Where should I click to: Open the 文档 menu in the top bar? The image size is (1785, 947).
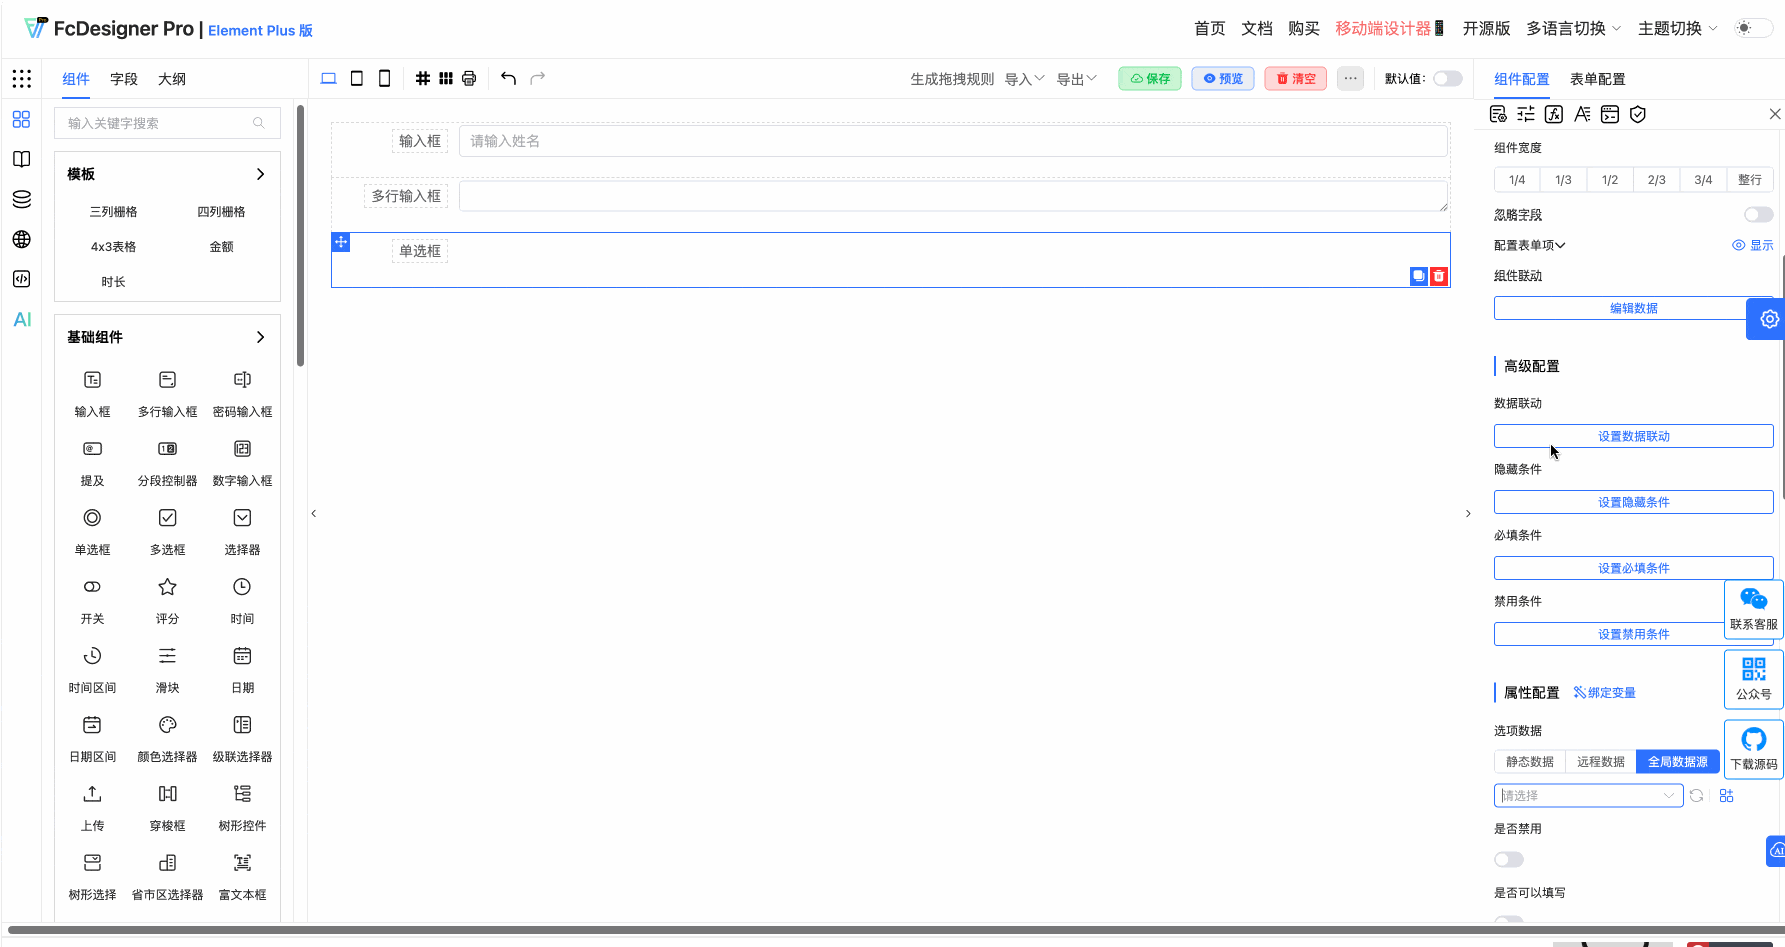(1256, 28)
